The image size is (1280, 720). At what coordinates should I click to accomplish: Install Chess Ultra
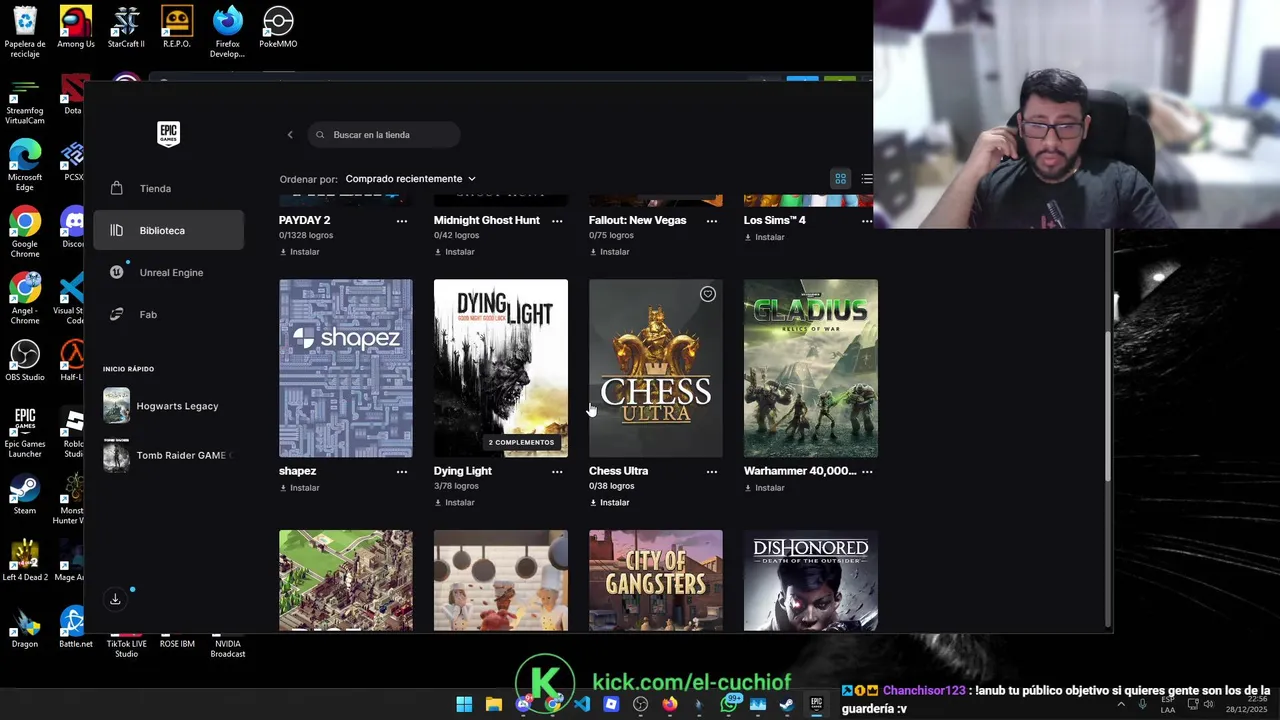coord(609,503)
